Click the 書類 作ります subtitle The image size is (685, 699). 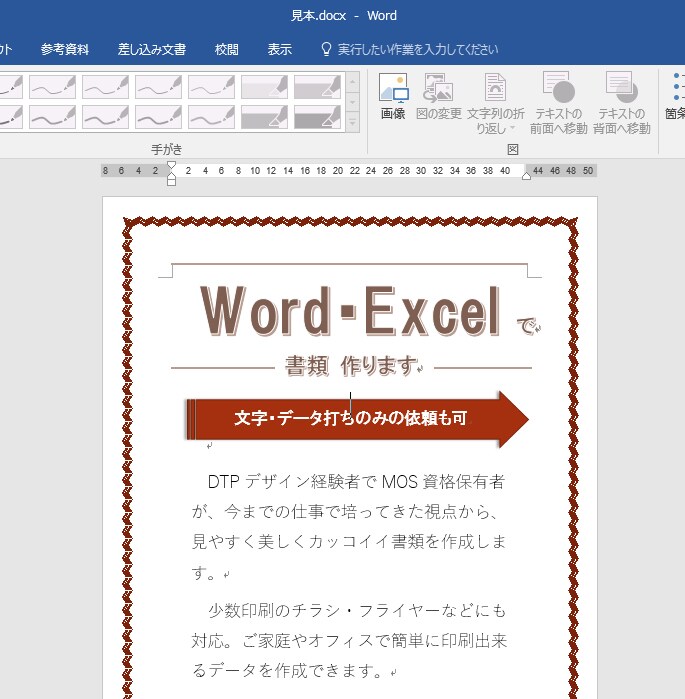click(x=352, y=366)
